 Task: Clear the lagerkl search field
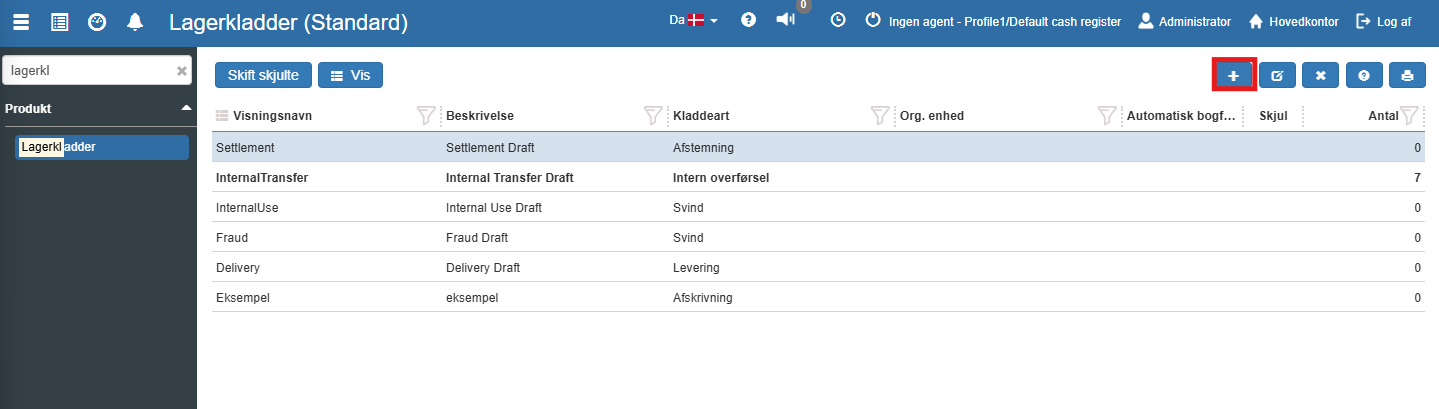pyautogui.click(x=181, y=71)
